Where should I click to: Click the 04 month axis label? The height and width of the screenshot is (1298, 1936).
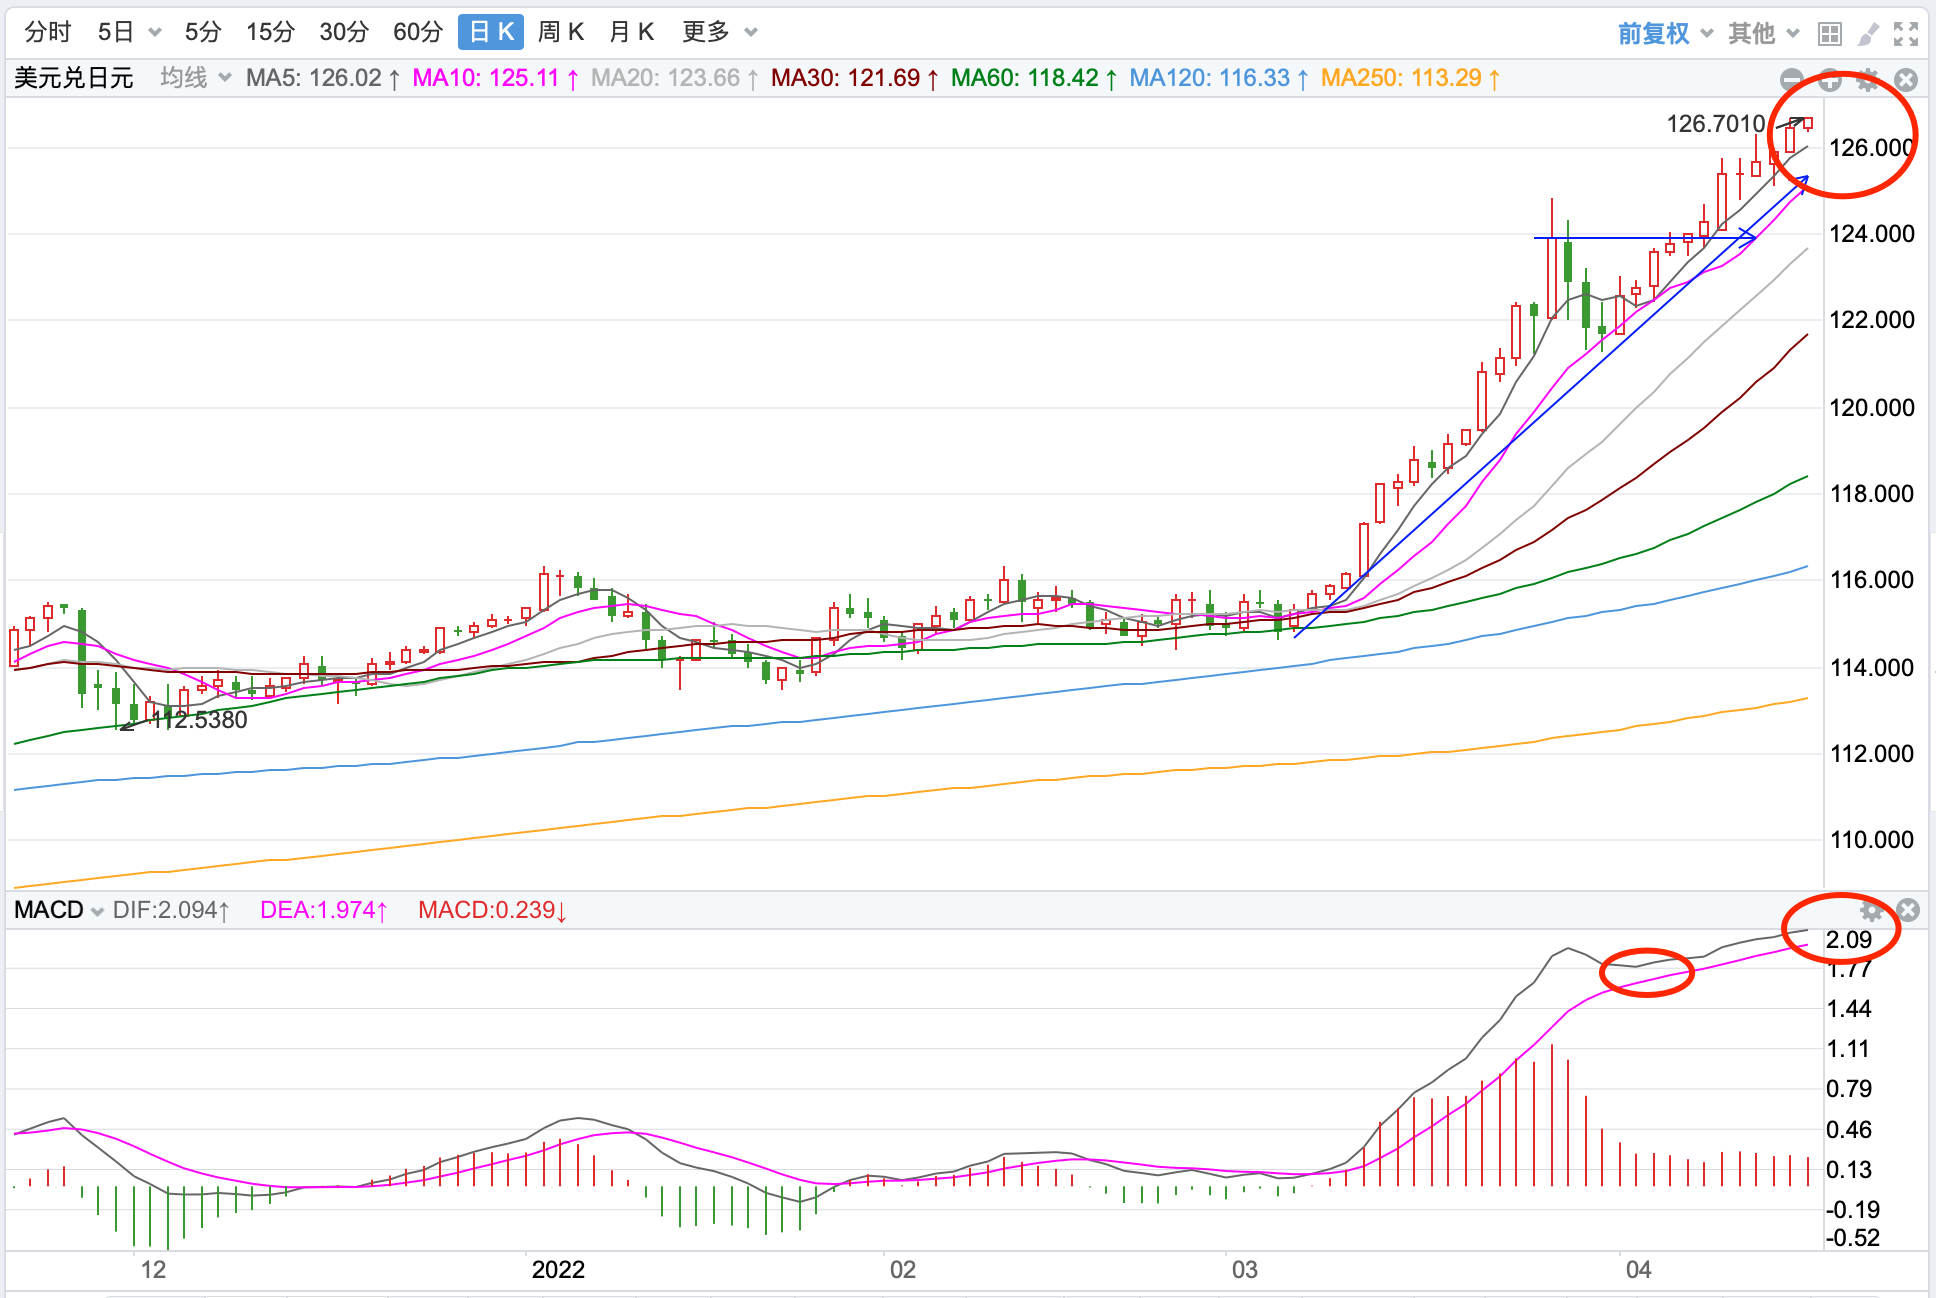click(1638, 1270)
